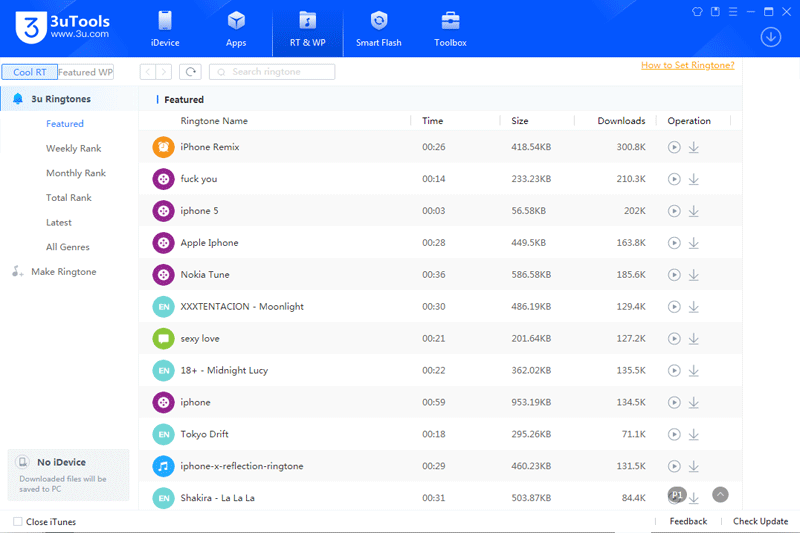Viewport: 800px width, 533px height.
Task: Click the Check Update button
Action: [x=760, y=522]
